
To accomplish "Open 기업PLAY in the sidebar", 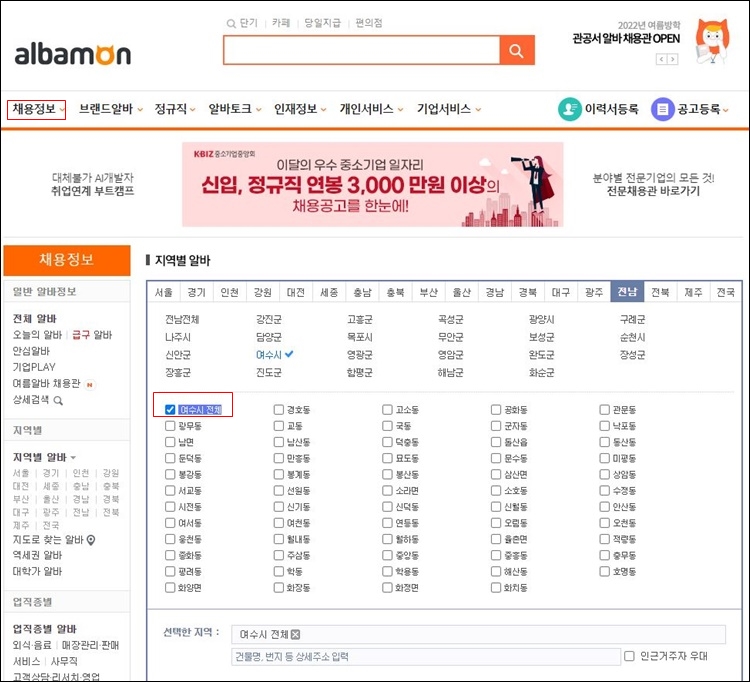I will point(34,367).
